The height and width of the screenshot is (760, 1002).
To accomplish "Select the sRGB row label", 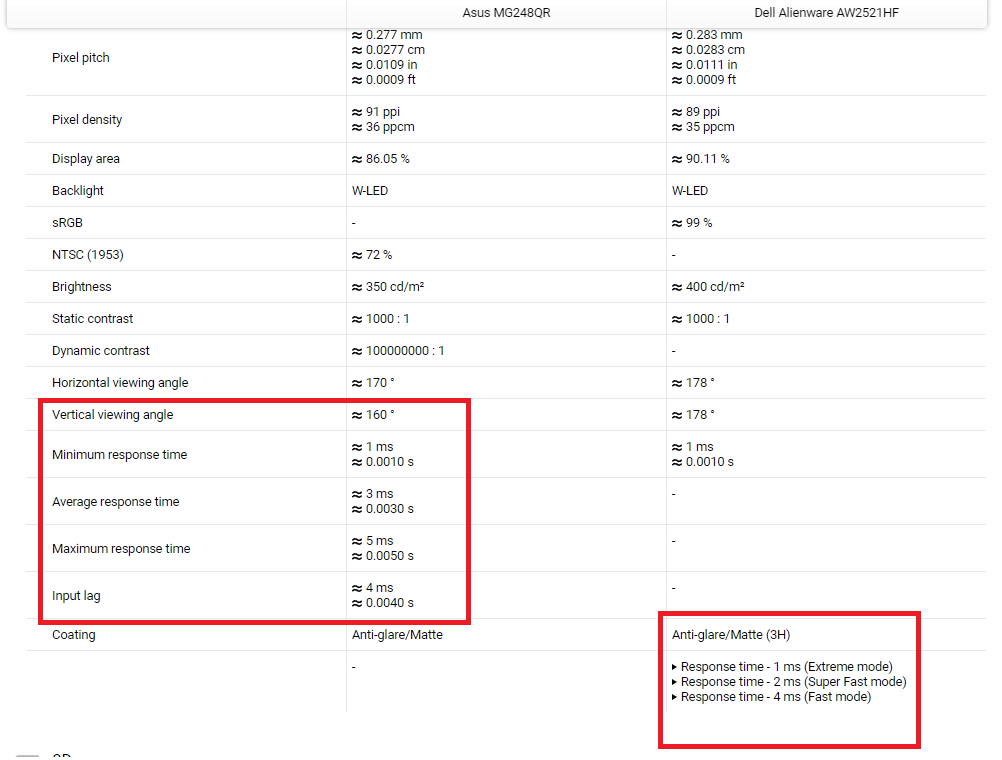I will 67,222.
